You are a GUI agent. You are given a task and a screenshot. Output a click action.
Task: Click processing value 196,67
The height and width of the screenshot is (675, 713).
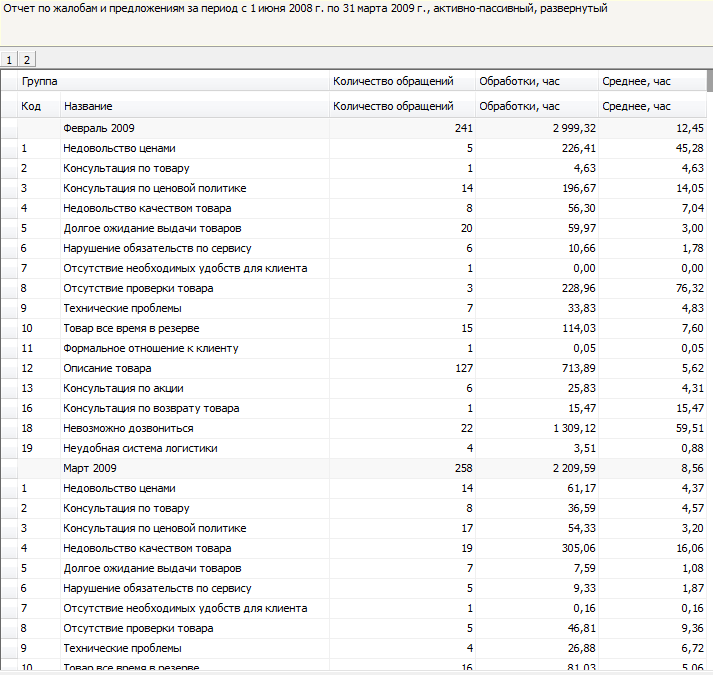(x=579, y=188)
